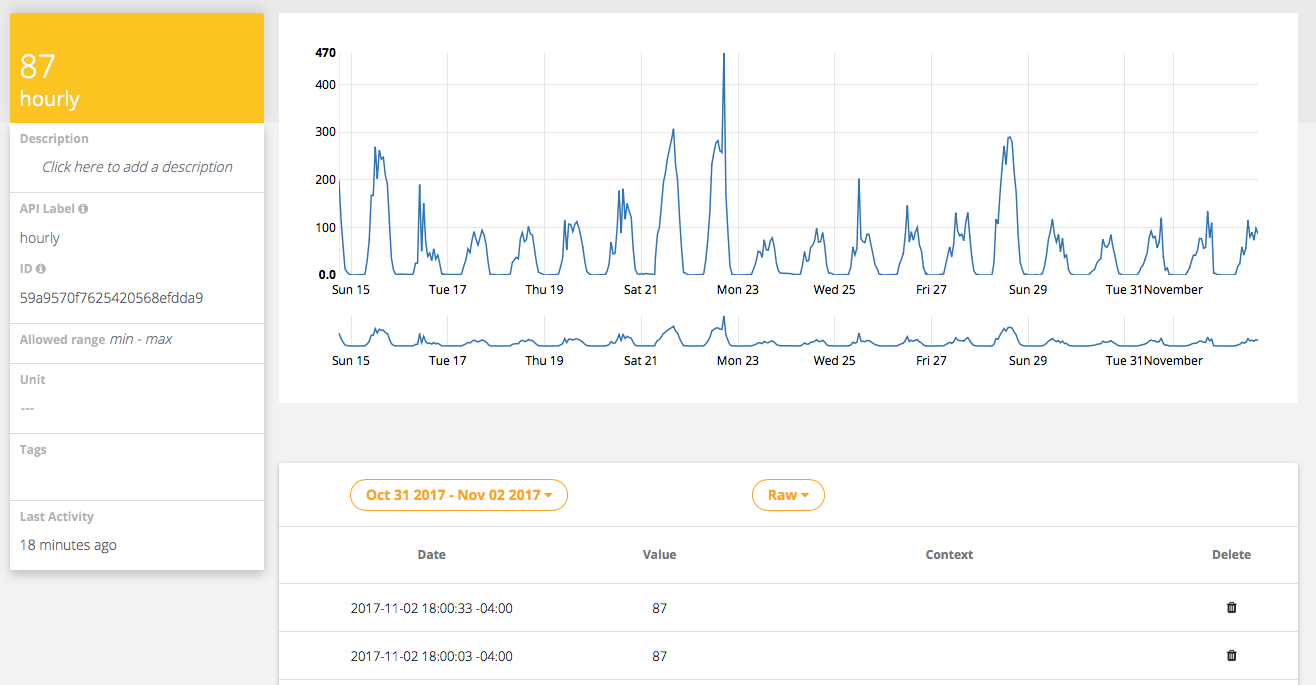Click the value 87 in the first row

tap(659, 608)
